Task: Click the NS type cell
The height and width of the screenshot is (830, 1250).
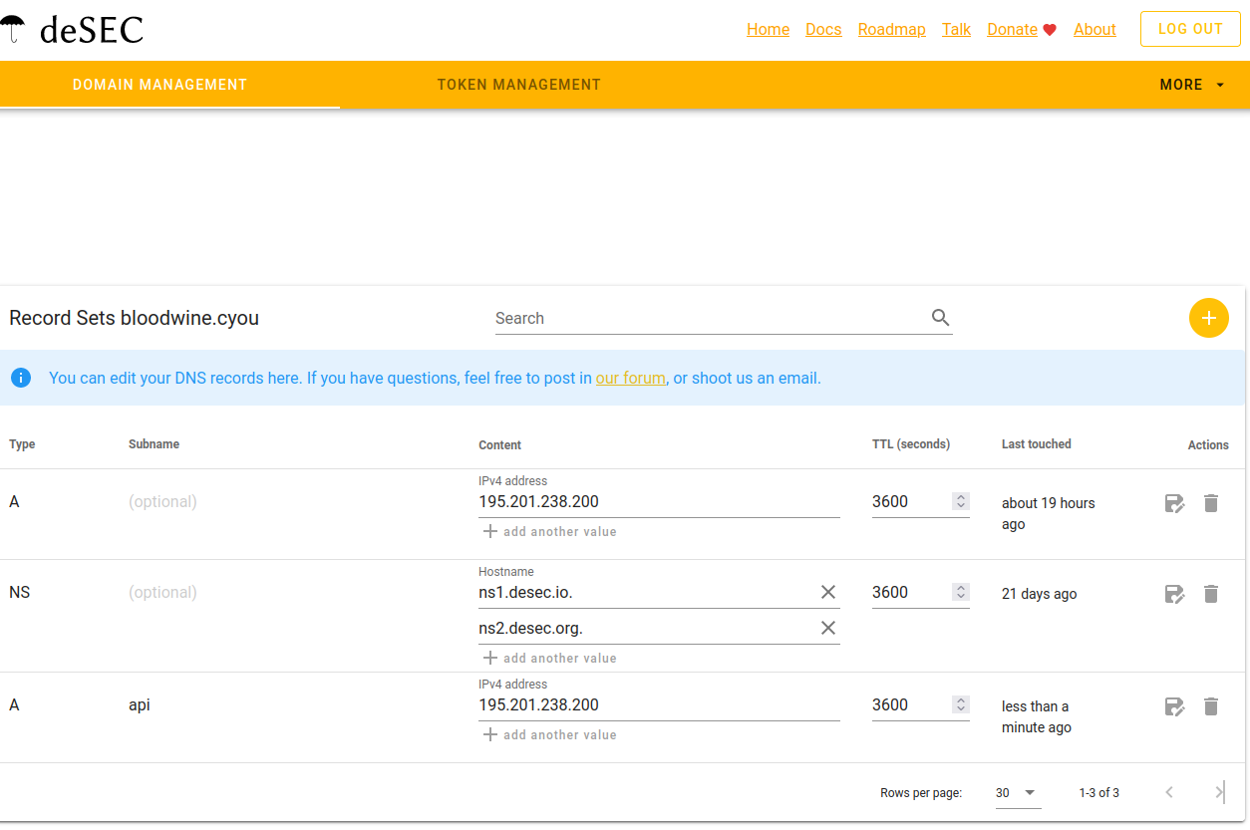Action: click(x=20, y=593)
